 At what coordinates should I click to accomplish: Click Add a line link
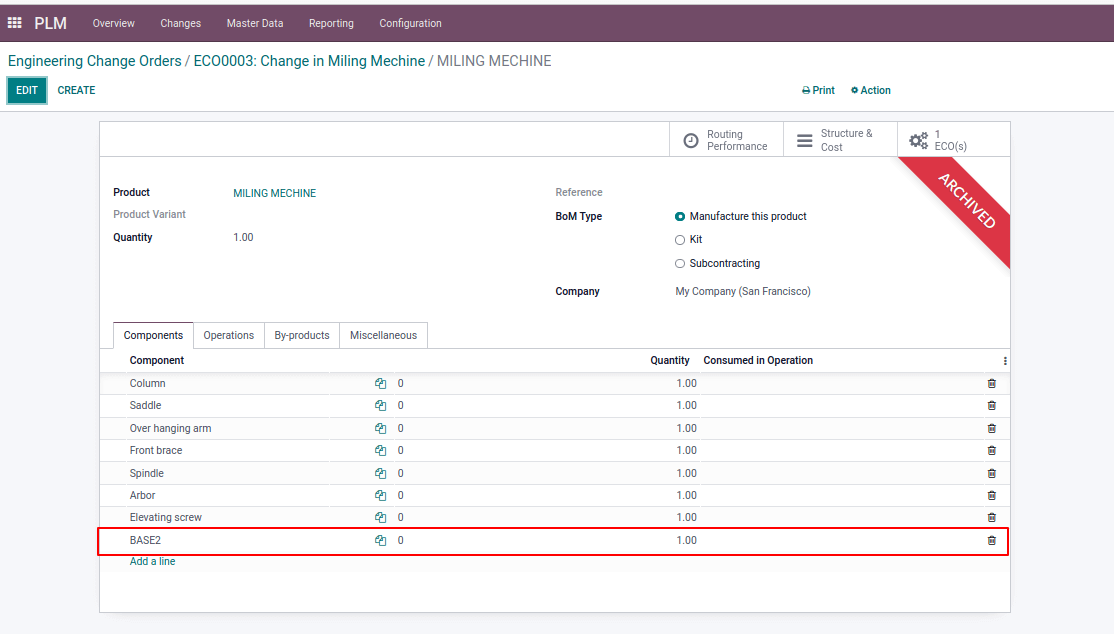point(152,561)
